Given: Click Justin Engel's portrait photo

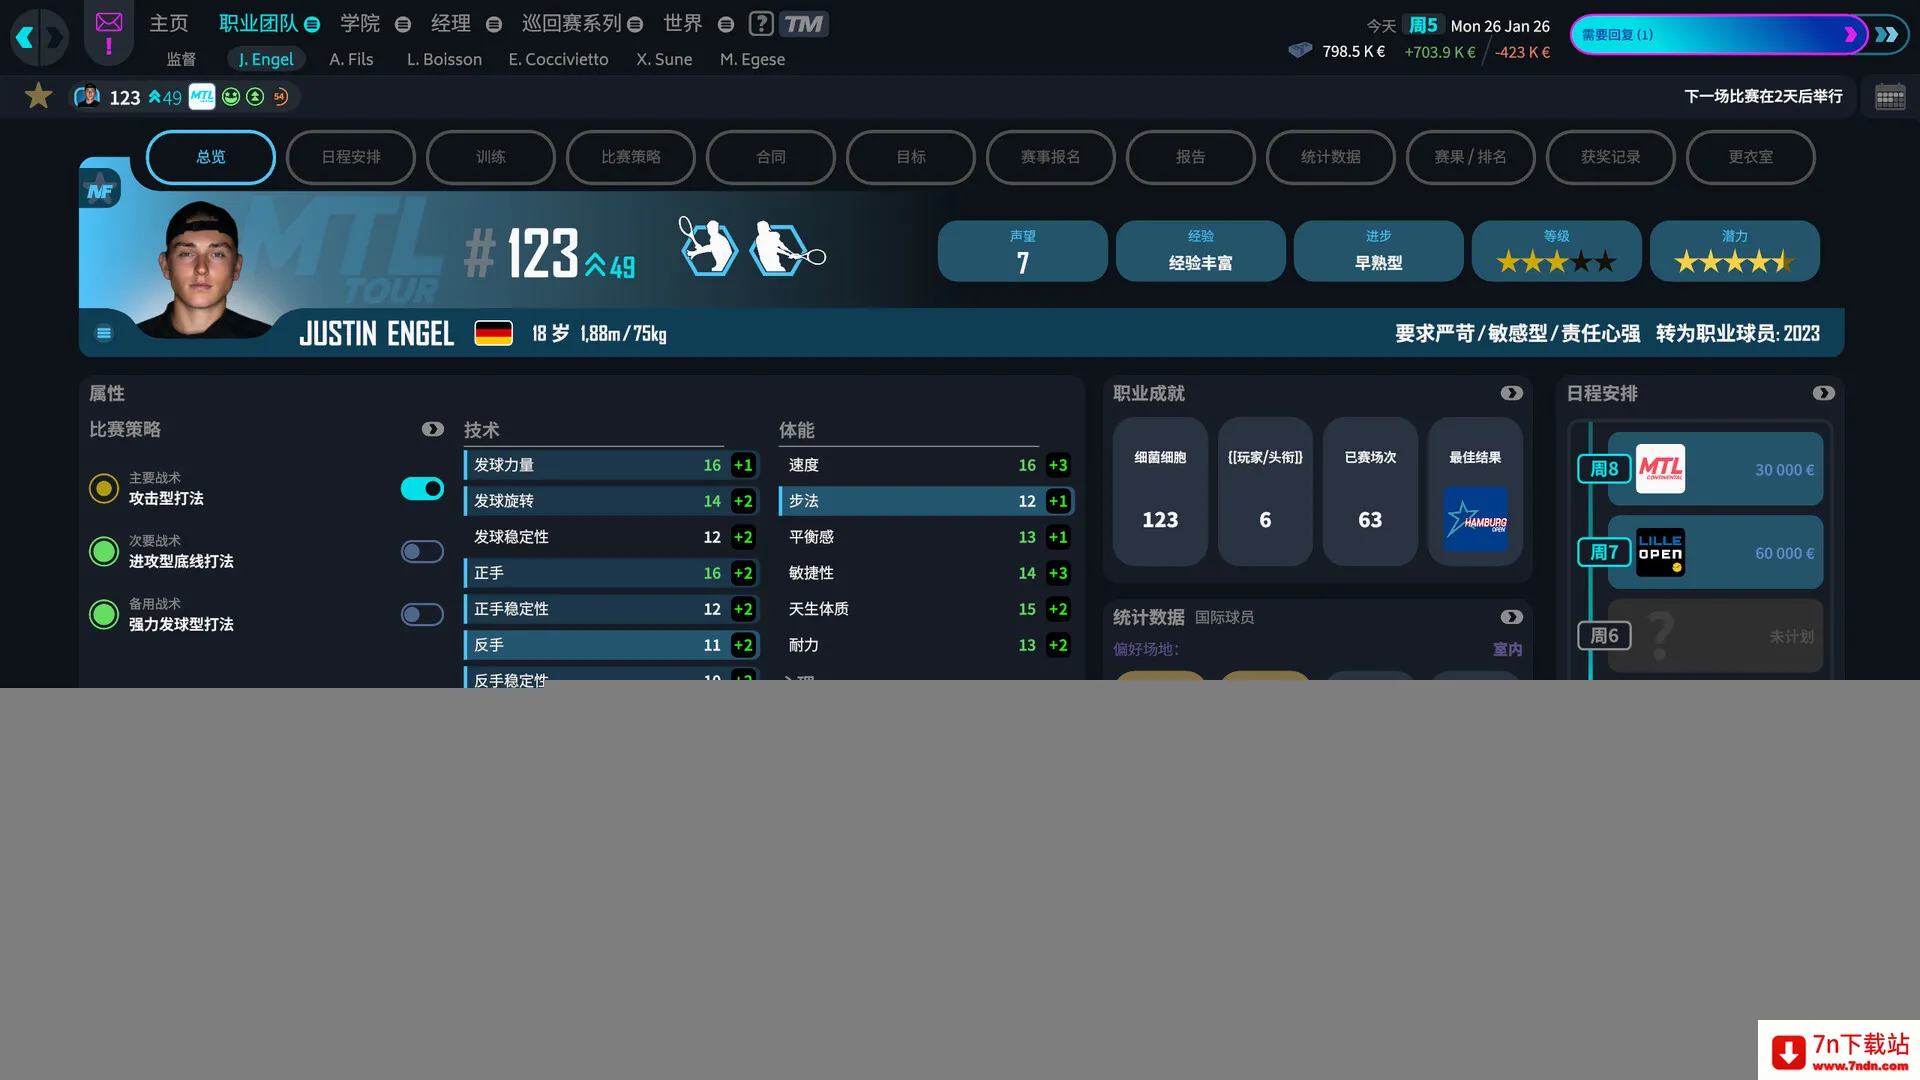Looking at the screenshot, I should coord(203,268).
